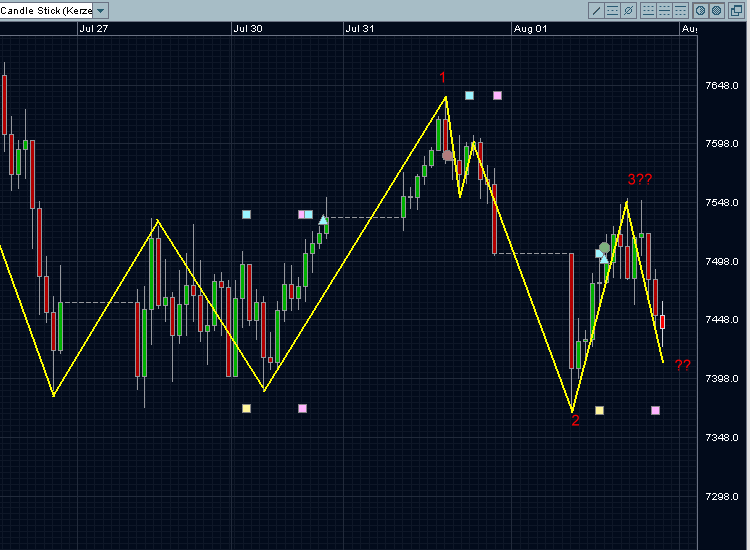Click the red wave label 2

575,421
